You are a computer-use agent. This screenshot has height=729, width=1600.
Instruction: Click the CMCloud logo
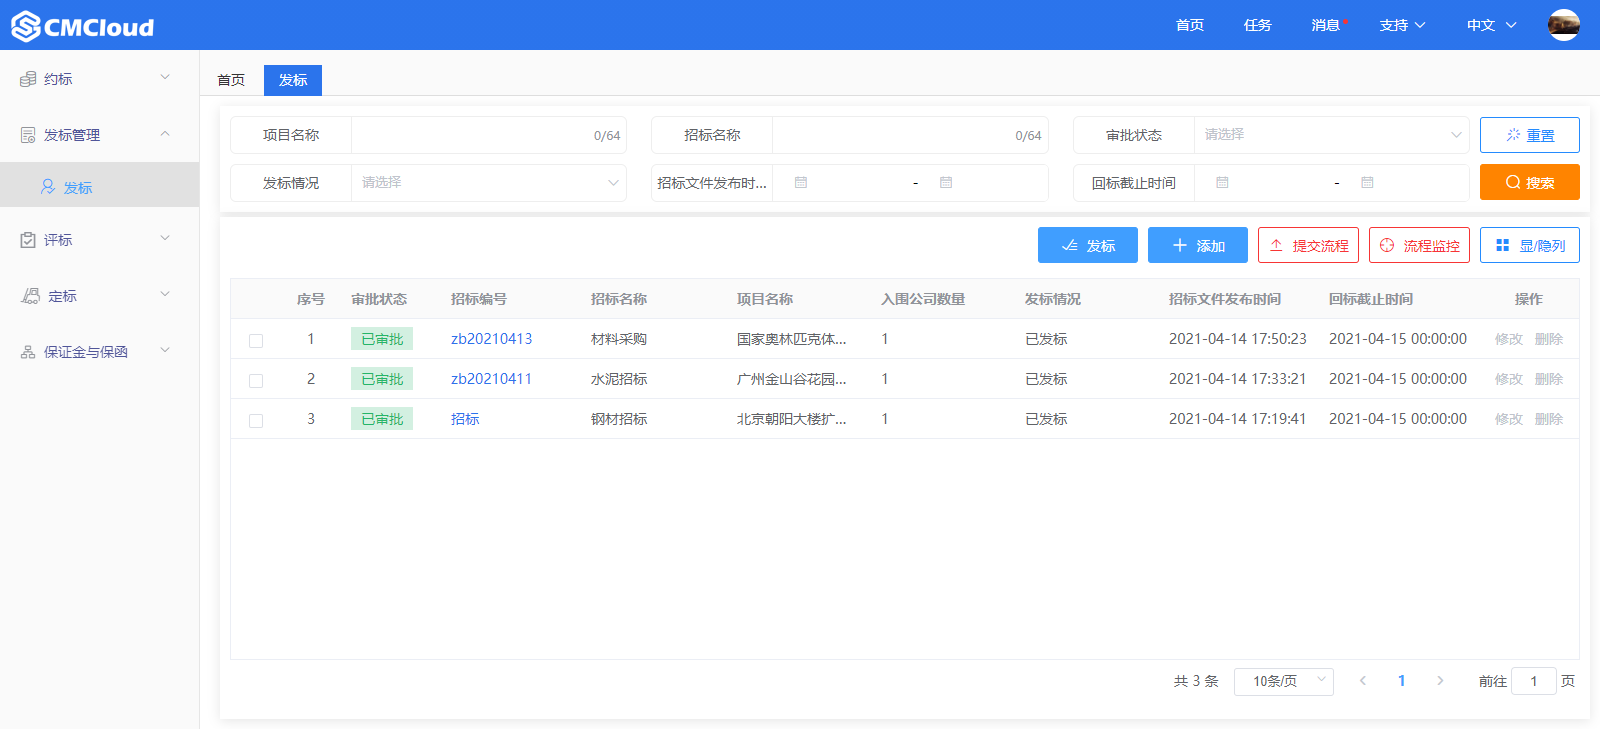click(83, 26)
